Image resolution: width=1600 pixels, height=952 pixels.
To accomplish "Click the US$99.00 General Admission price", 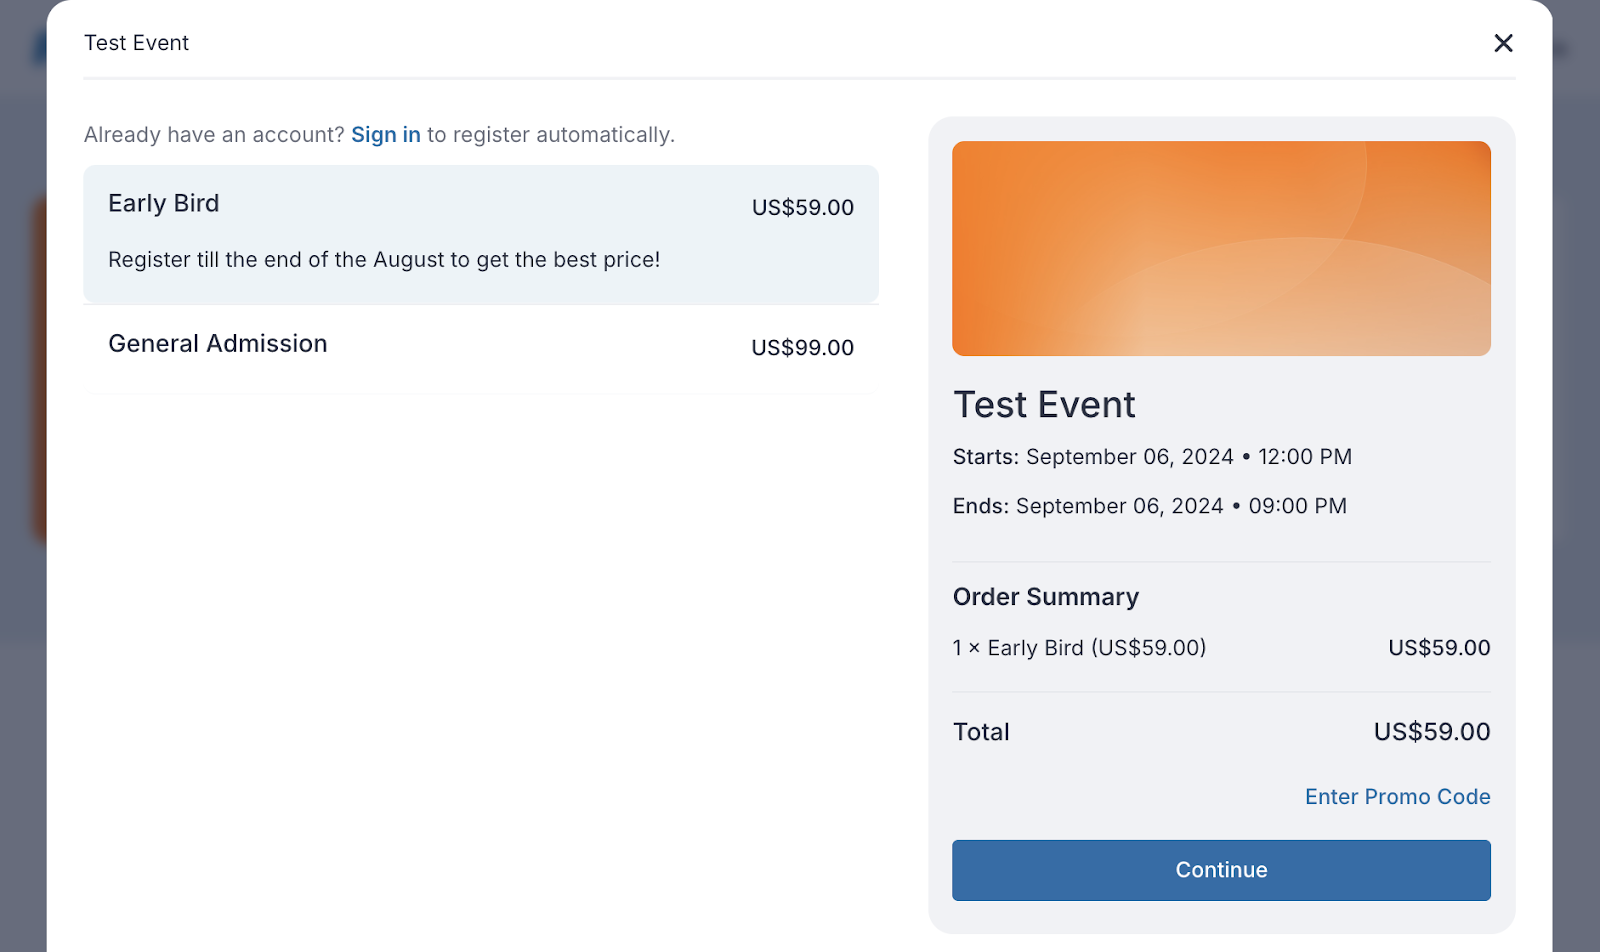I will [802, 347].
